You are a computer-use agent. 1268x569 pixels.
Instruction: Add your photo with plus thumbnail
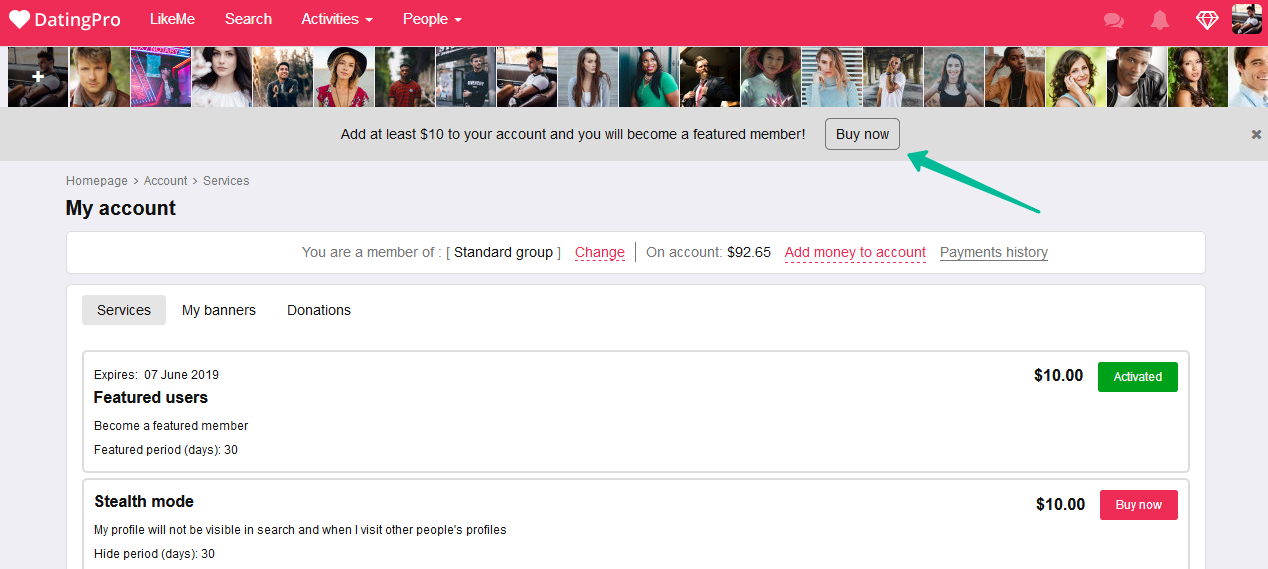click(x=38, y=77)
